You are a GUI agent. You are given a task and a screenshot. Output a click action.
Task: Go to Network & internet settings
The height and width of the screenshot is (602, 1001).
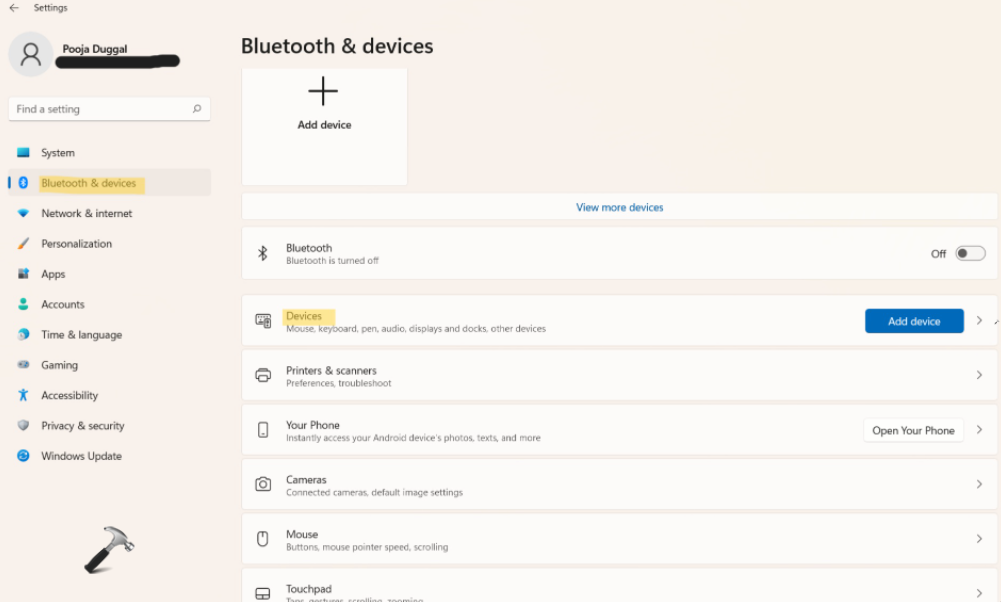coord(86,214)
